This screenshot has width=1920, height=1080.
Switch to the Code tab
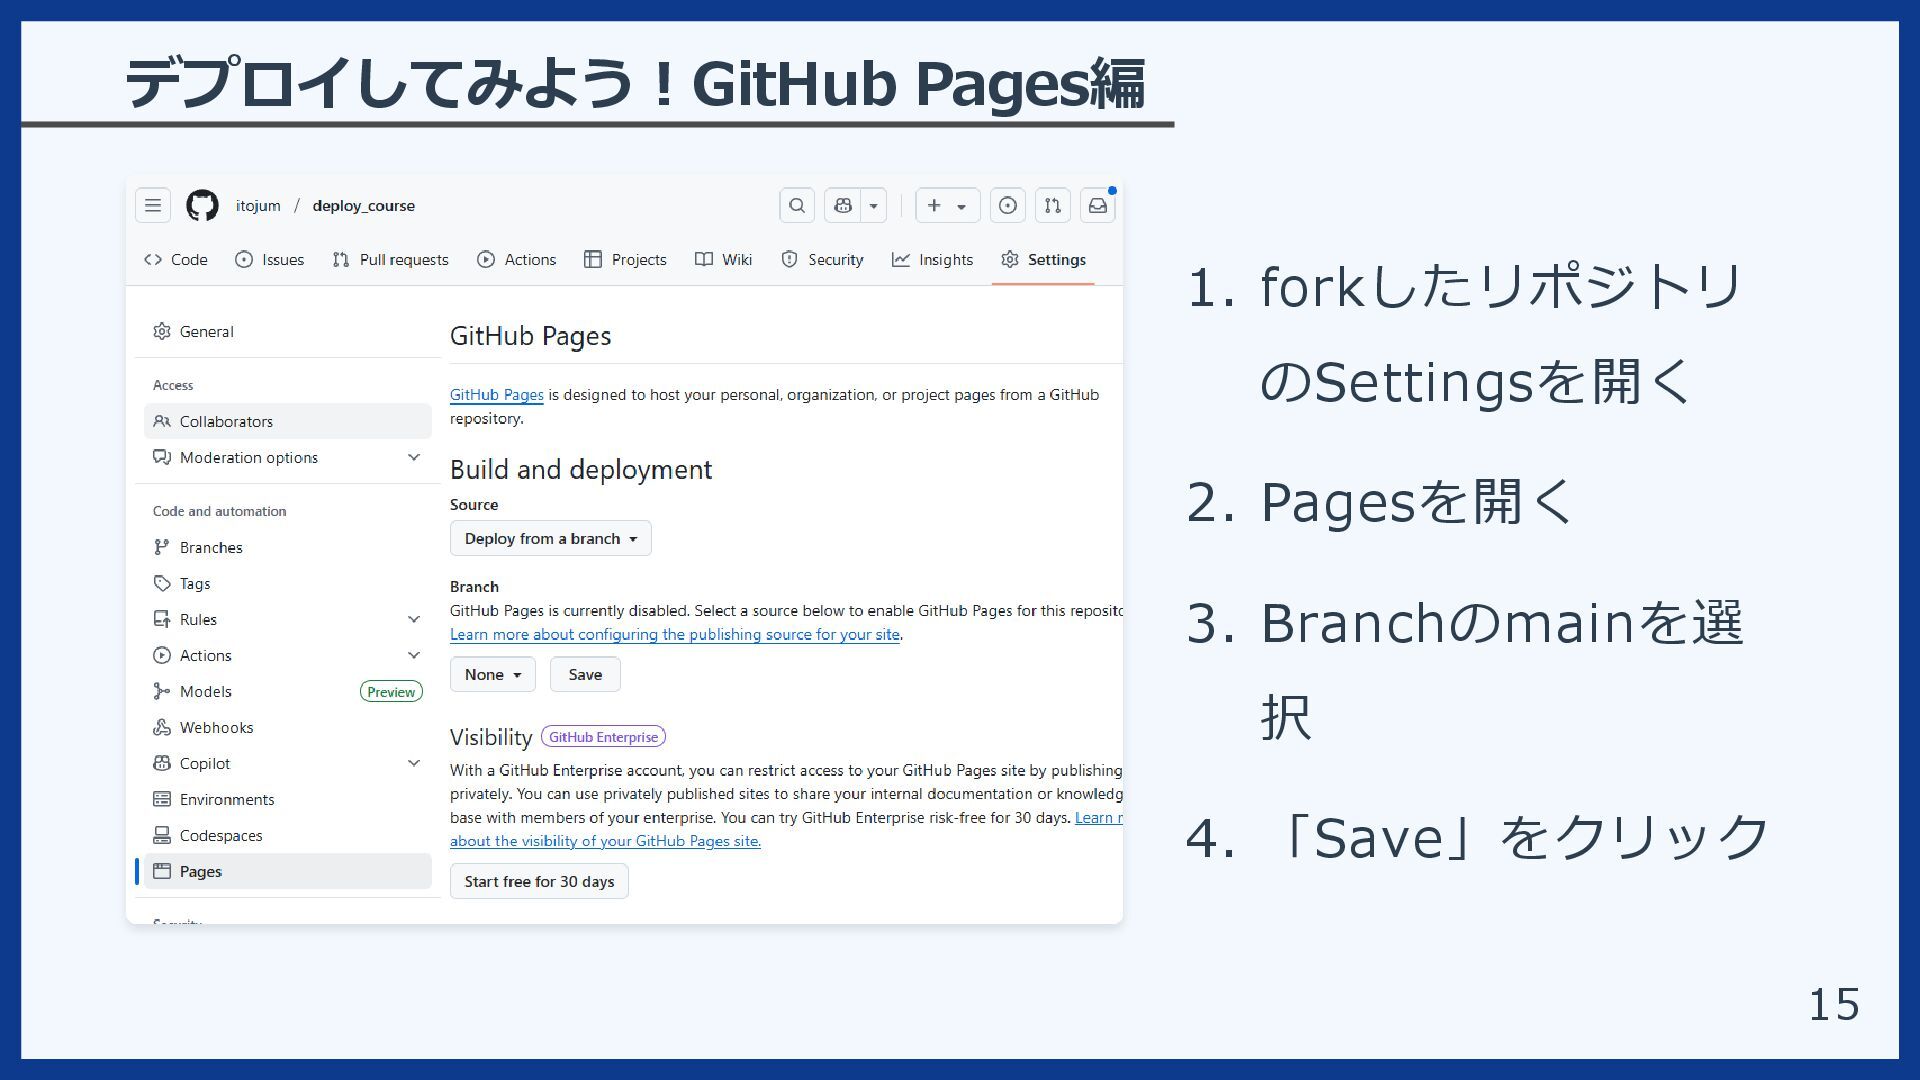[x=176, y=260]
